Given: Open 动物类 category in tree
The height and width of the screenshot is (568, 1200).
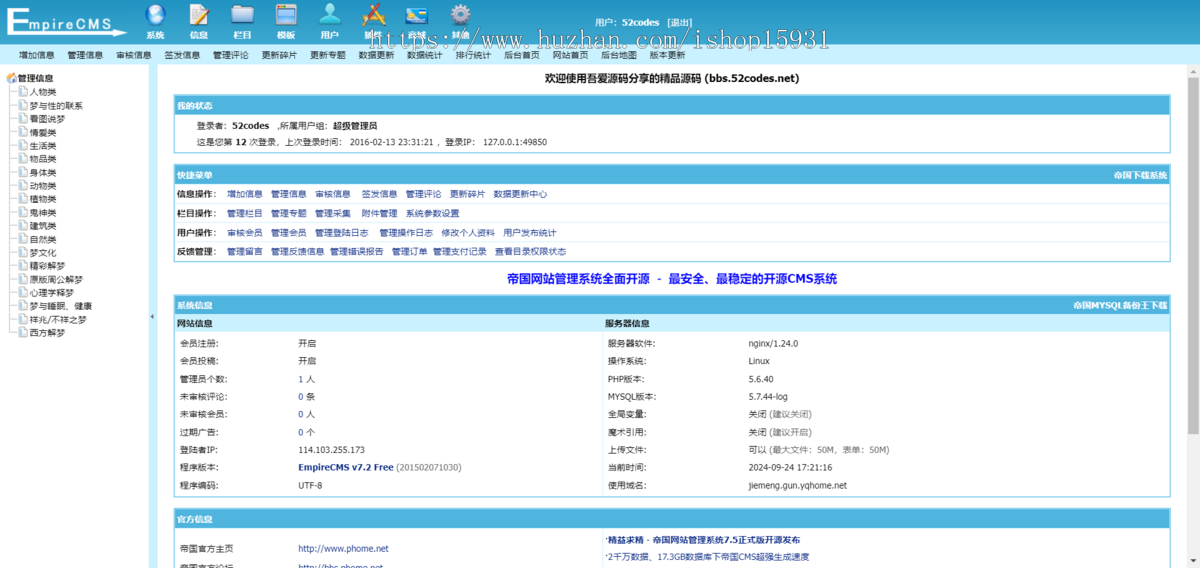Looking at the screenshot, I should (x=43, y=185).
